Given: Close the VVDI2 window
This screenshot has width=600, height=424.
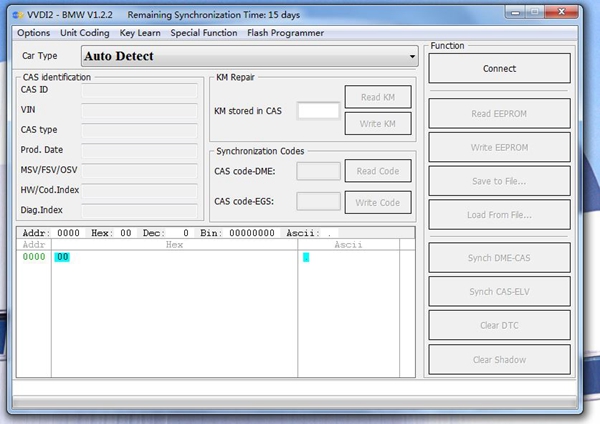Looking at the screenshot, I should [x=561, y=12].
